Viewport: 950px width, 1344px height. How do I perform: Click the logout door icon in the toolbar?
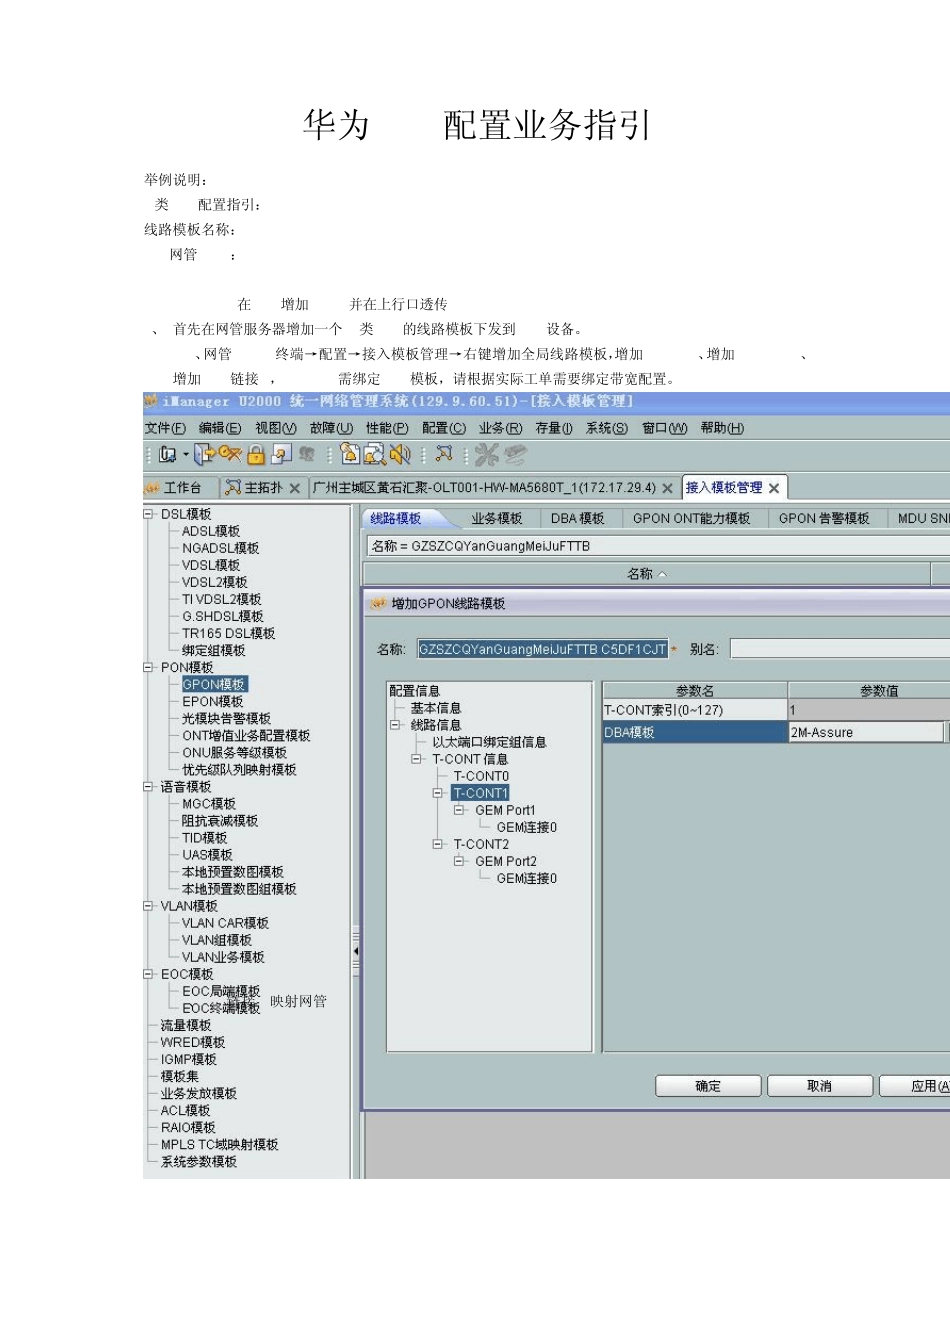[x=205, y=455]
